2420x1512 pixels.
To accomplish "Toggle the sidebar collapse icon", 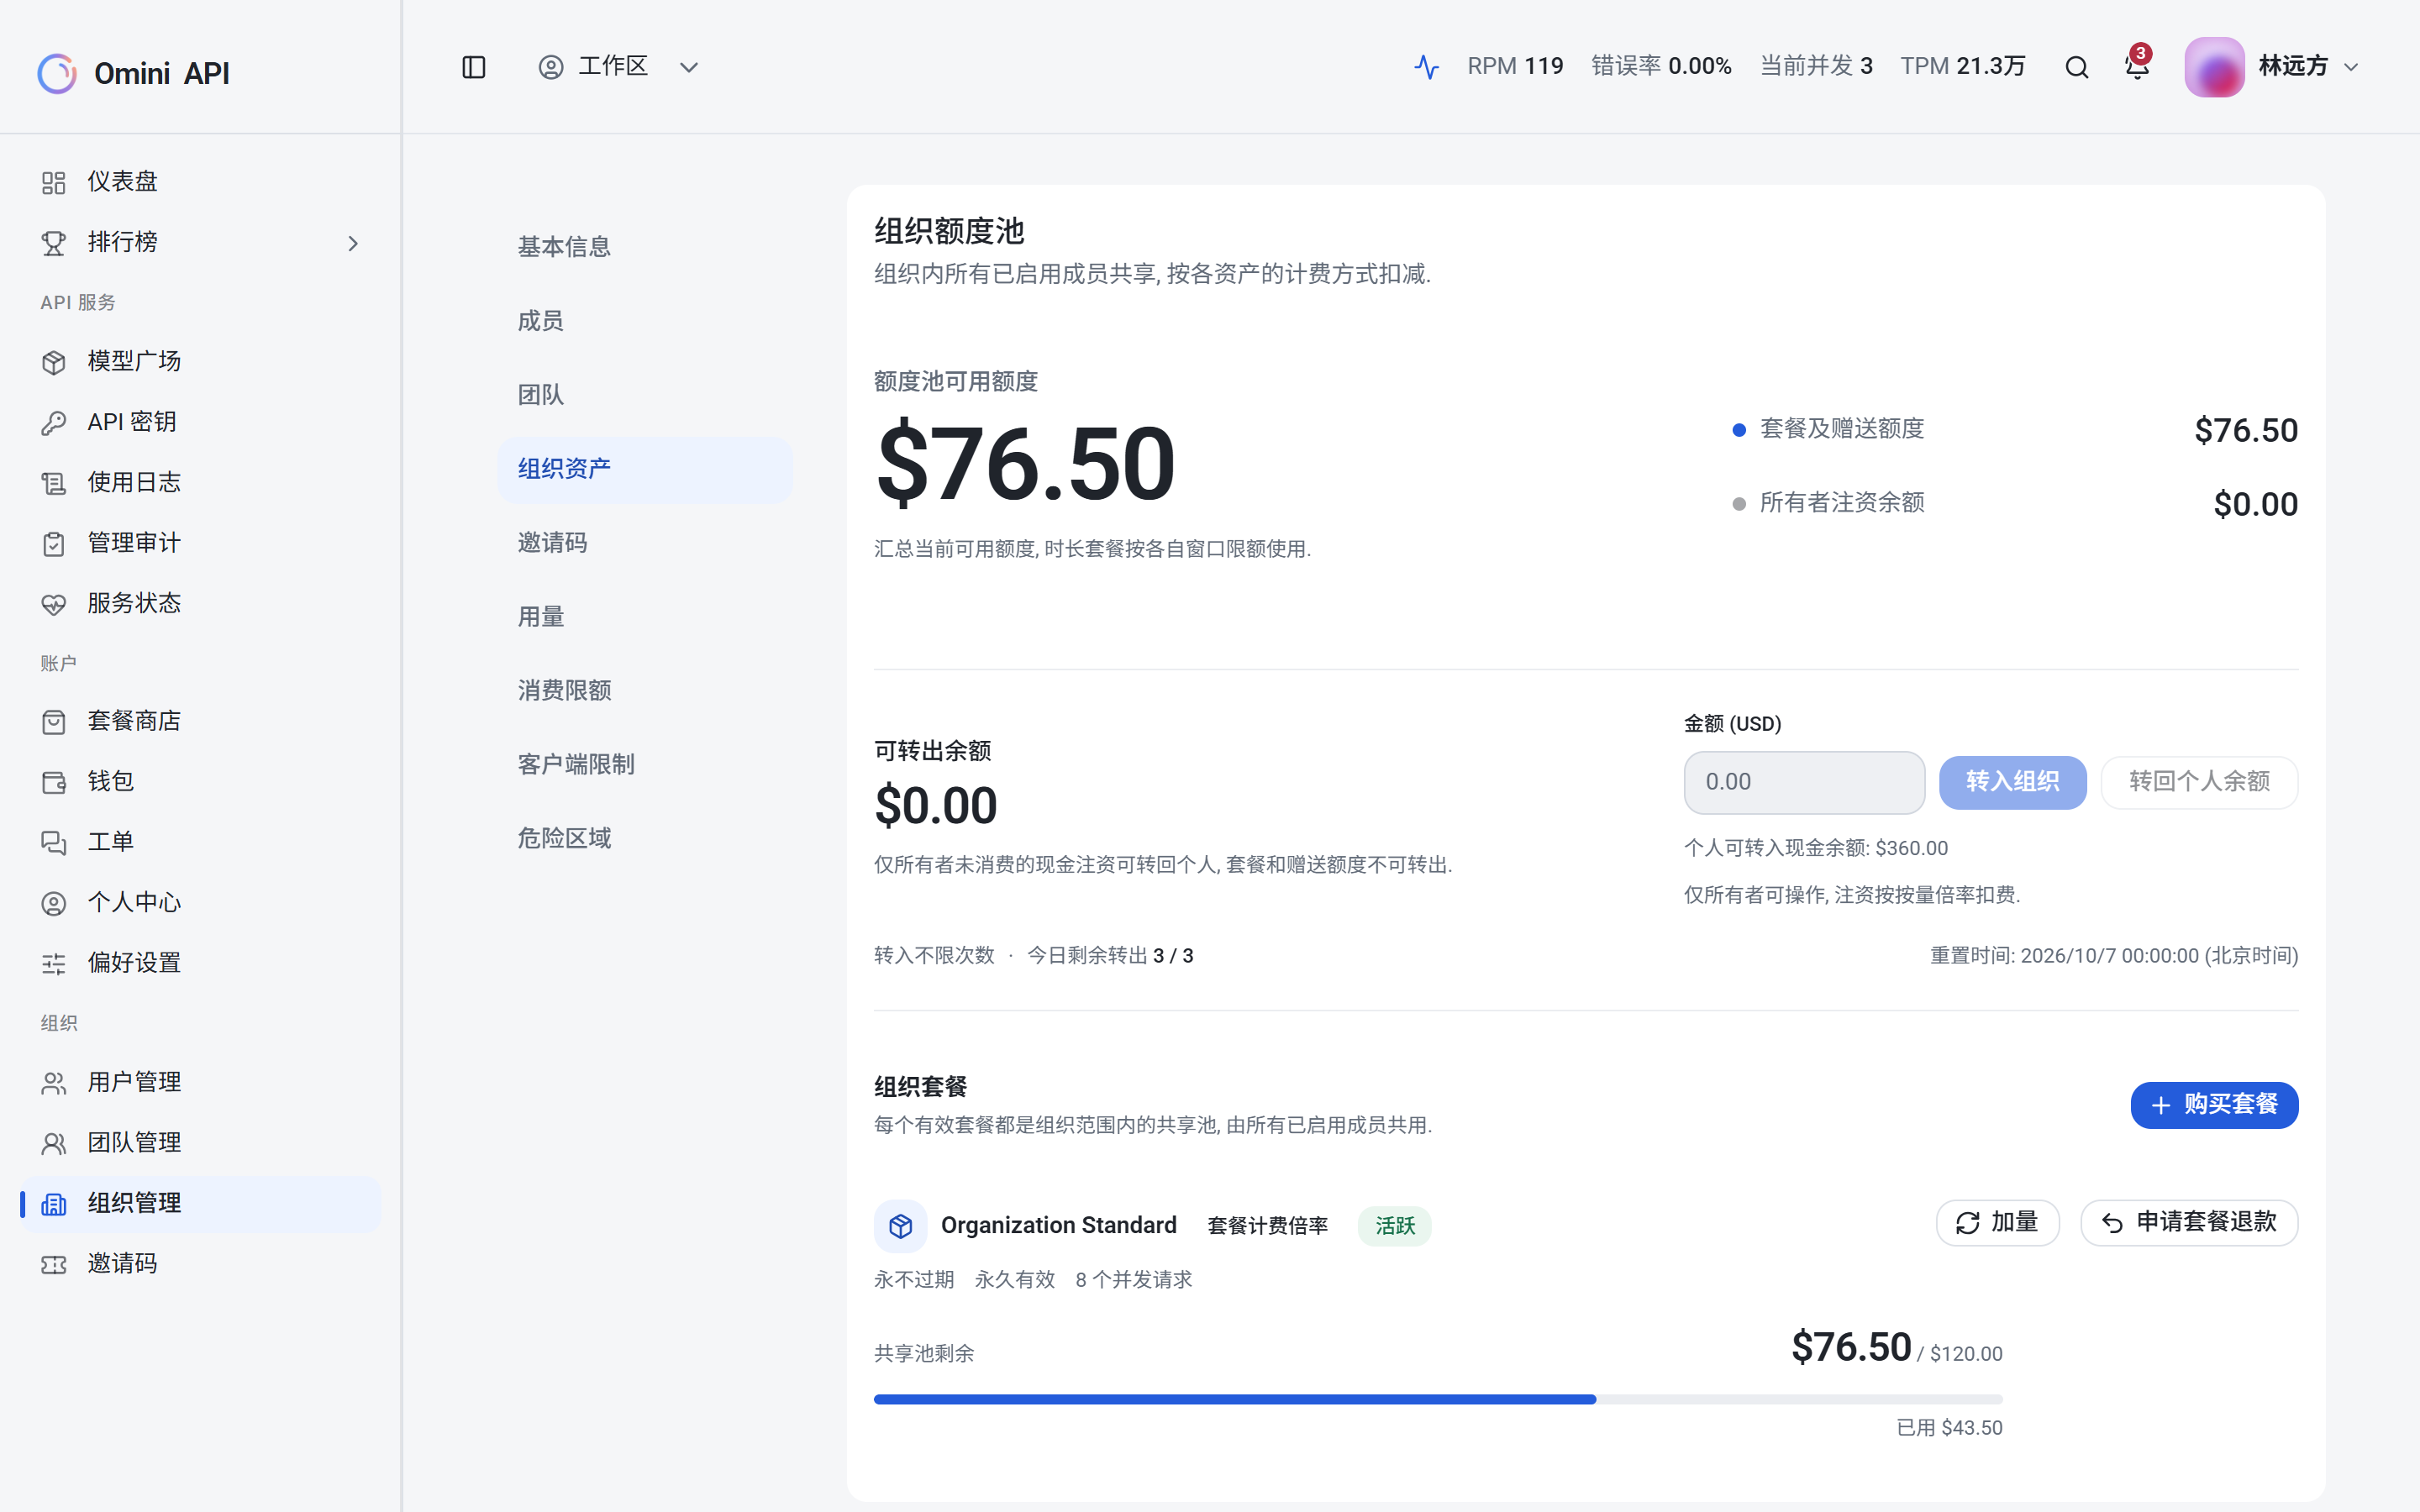I will [474, 67].
